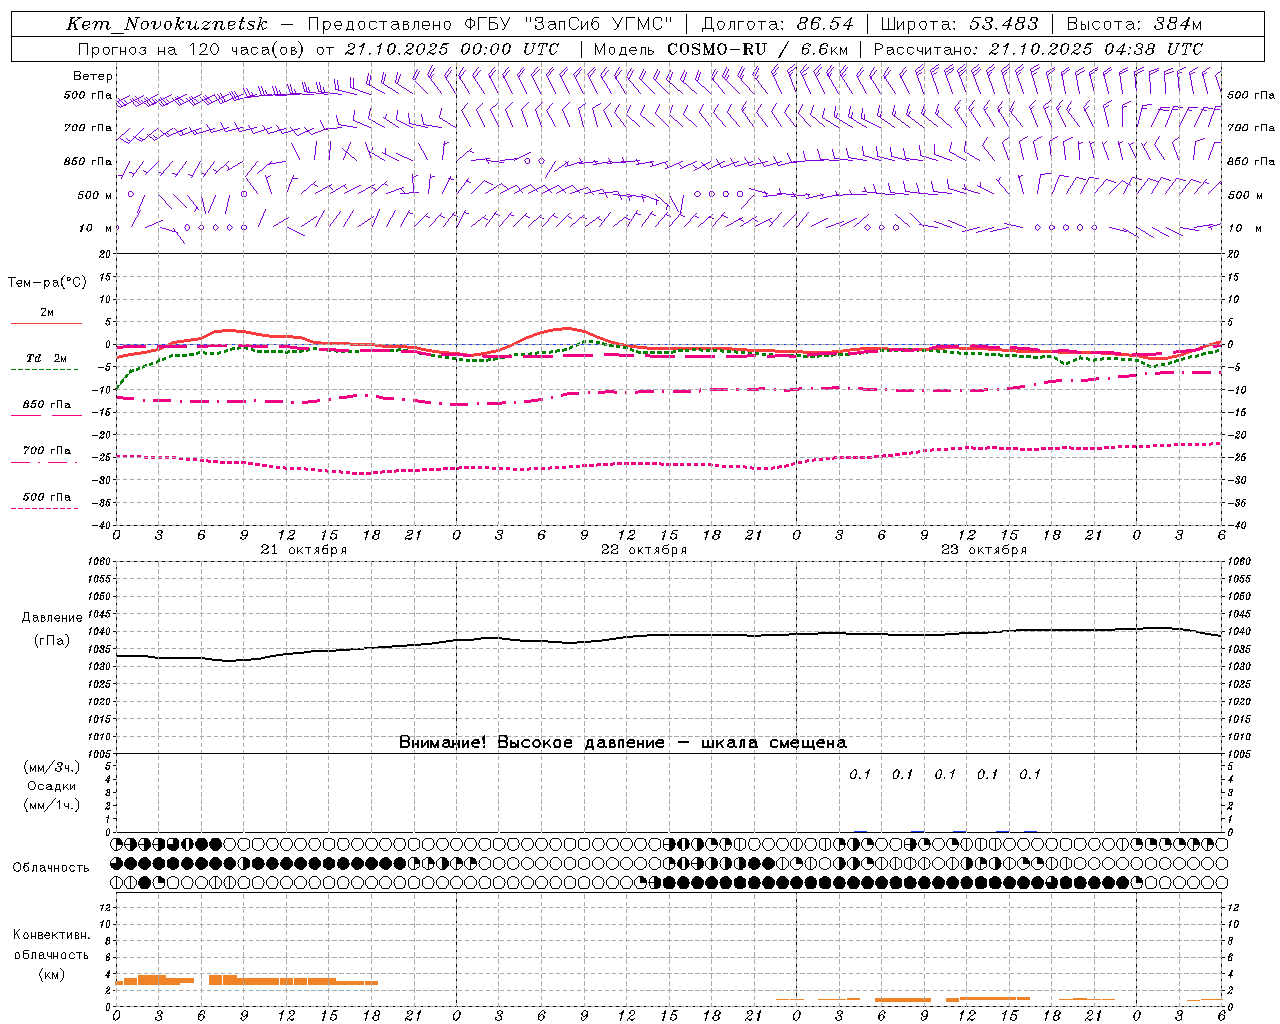Image resolution: width=1280 pixels, height=1024 pixels.
Task: Click the '(мм/1ч.)' precipitation unit label
Action: click(x=52, y=805)
